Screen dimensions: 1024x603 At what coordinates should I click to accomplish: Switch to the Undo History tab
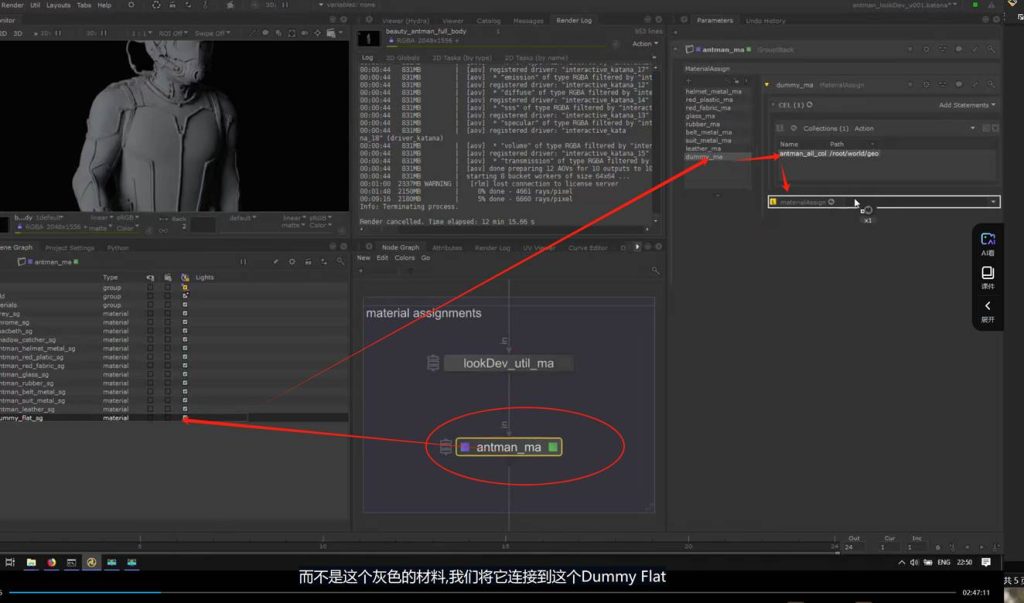click(766, 20)
